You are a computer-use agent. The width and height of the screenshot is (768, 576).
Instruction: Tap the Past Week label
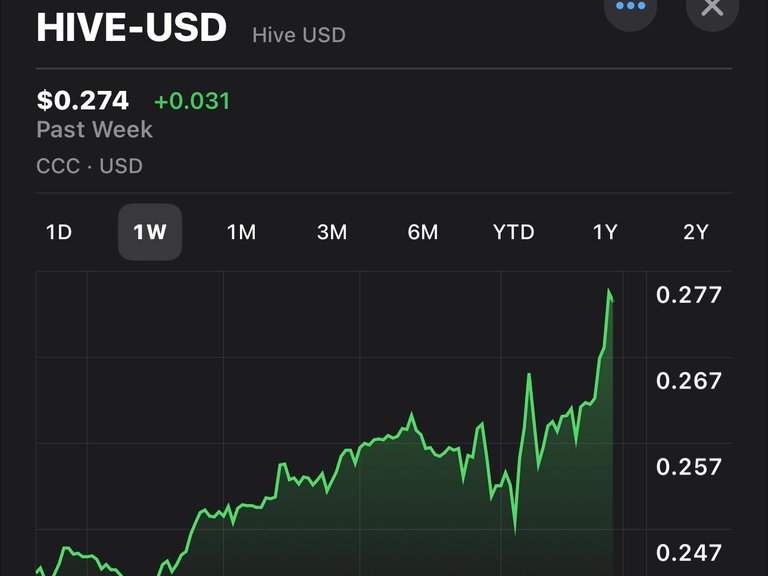95,130
